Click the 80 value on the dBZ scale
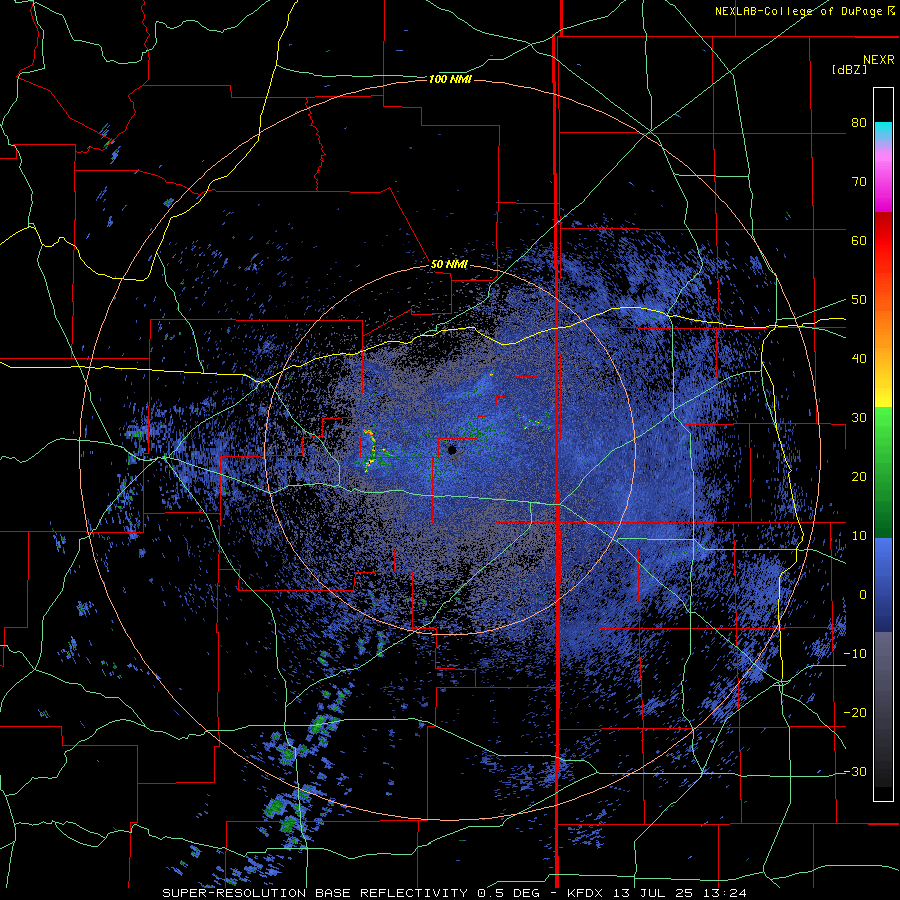 (859, 123)
